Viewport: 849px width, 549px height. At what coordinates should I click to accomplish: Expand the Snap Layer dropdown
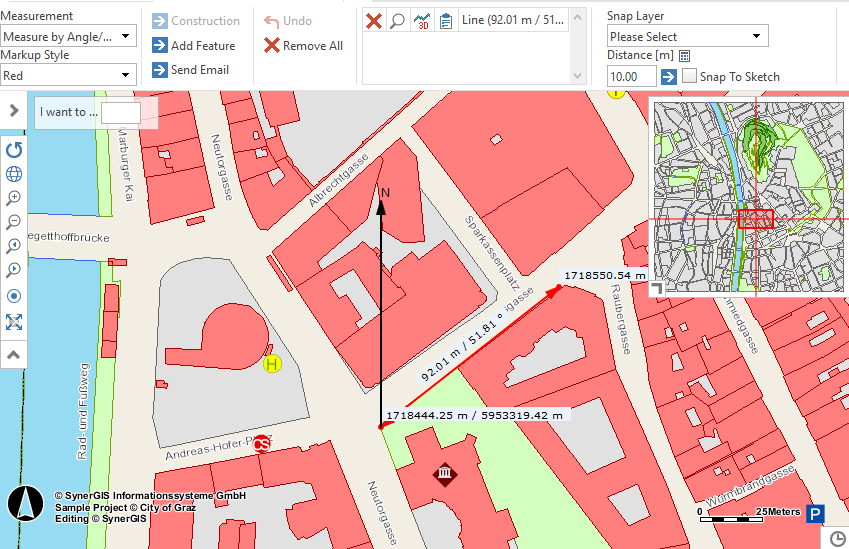pyautogui.click(x=687, y=37)
